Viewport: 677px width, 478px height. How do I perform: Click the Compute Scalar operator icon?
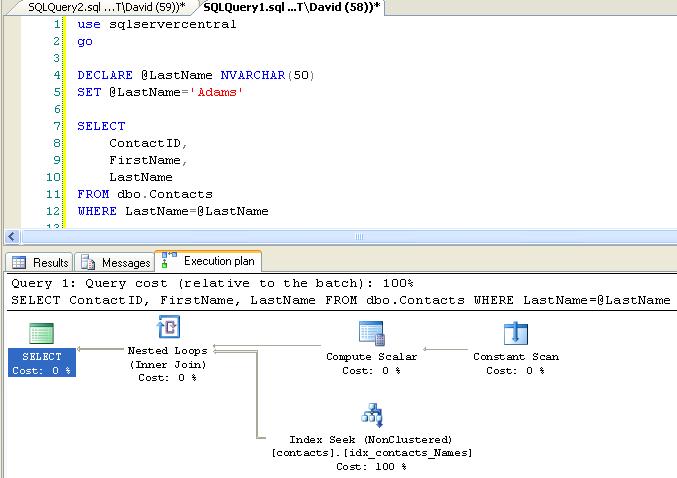click(372, 333)
